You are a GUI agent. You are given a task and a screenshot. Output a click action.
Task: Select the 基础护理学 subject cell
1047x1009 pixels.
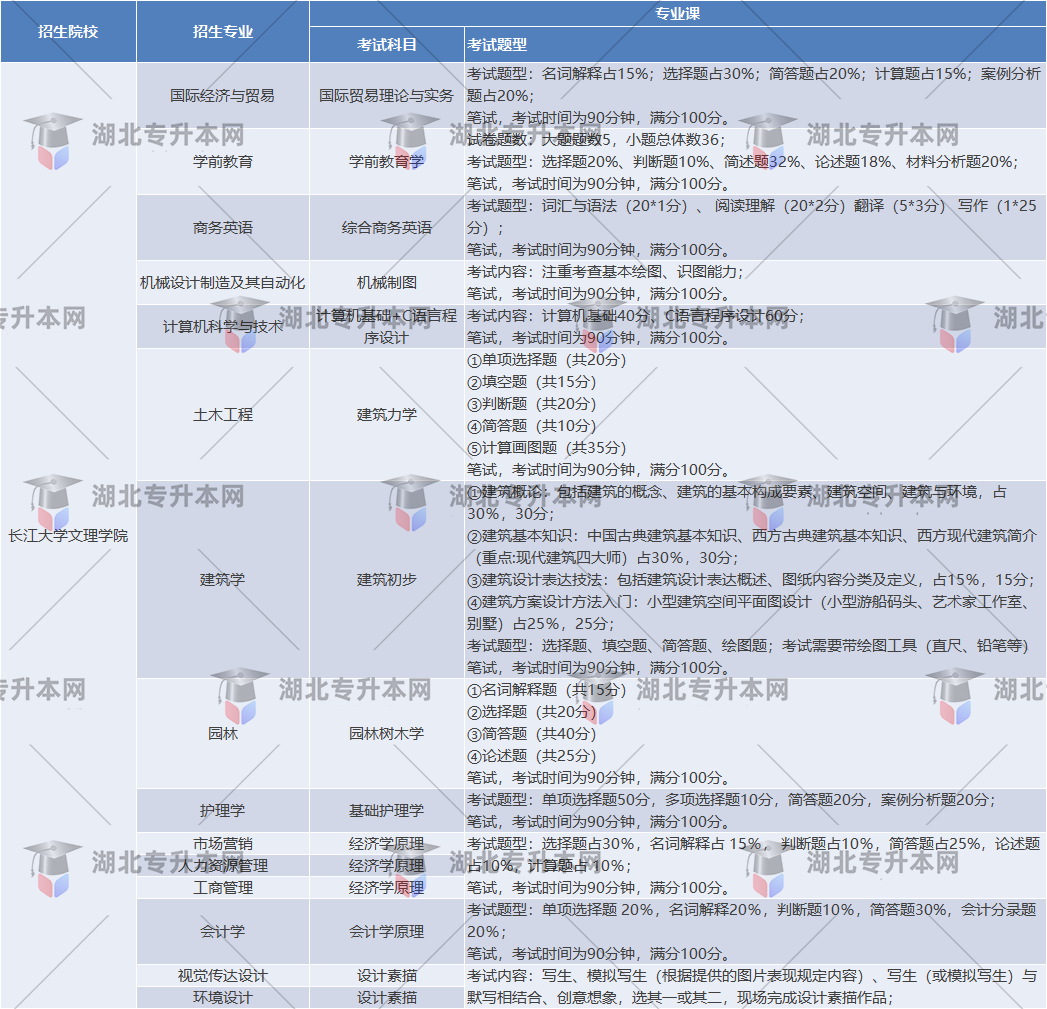387,811
